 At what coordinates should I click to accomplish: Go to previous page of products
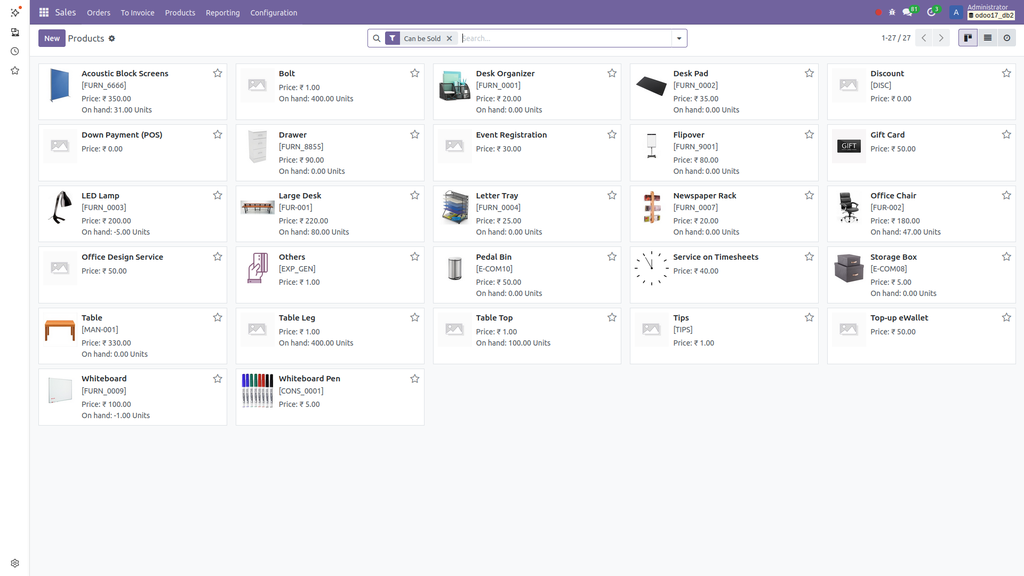click(x=924, y=38)
